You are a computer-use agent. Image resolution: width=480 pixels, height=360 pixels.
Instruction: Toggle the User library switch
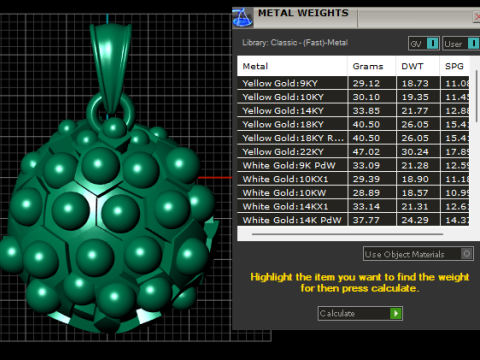pos(461,43)
